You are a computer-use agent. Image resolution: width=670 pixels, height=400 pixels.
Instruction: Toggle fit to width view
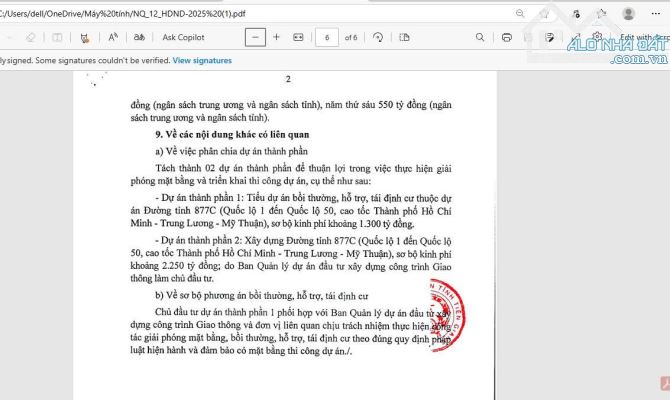pyautogui.click(x=298, y=37)
